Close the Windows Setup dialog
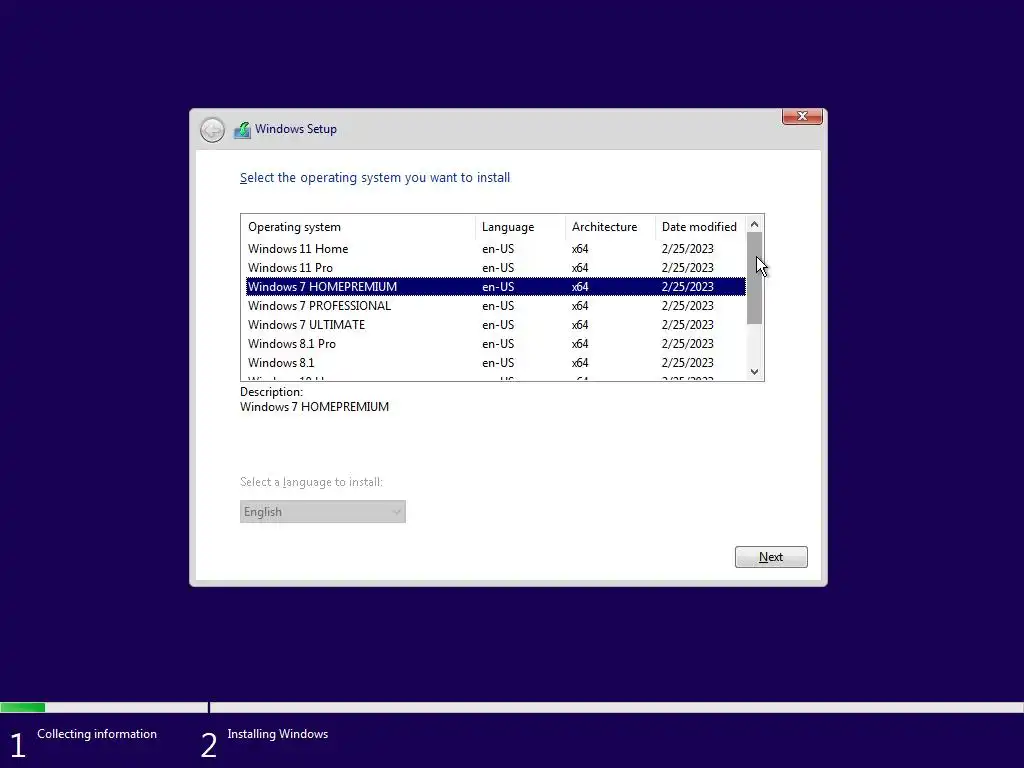 tap(802, 116)
